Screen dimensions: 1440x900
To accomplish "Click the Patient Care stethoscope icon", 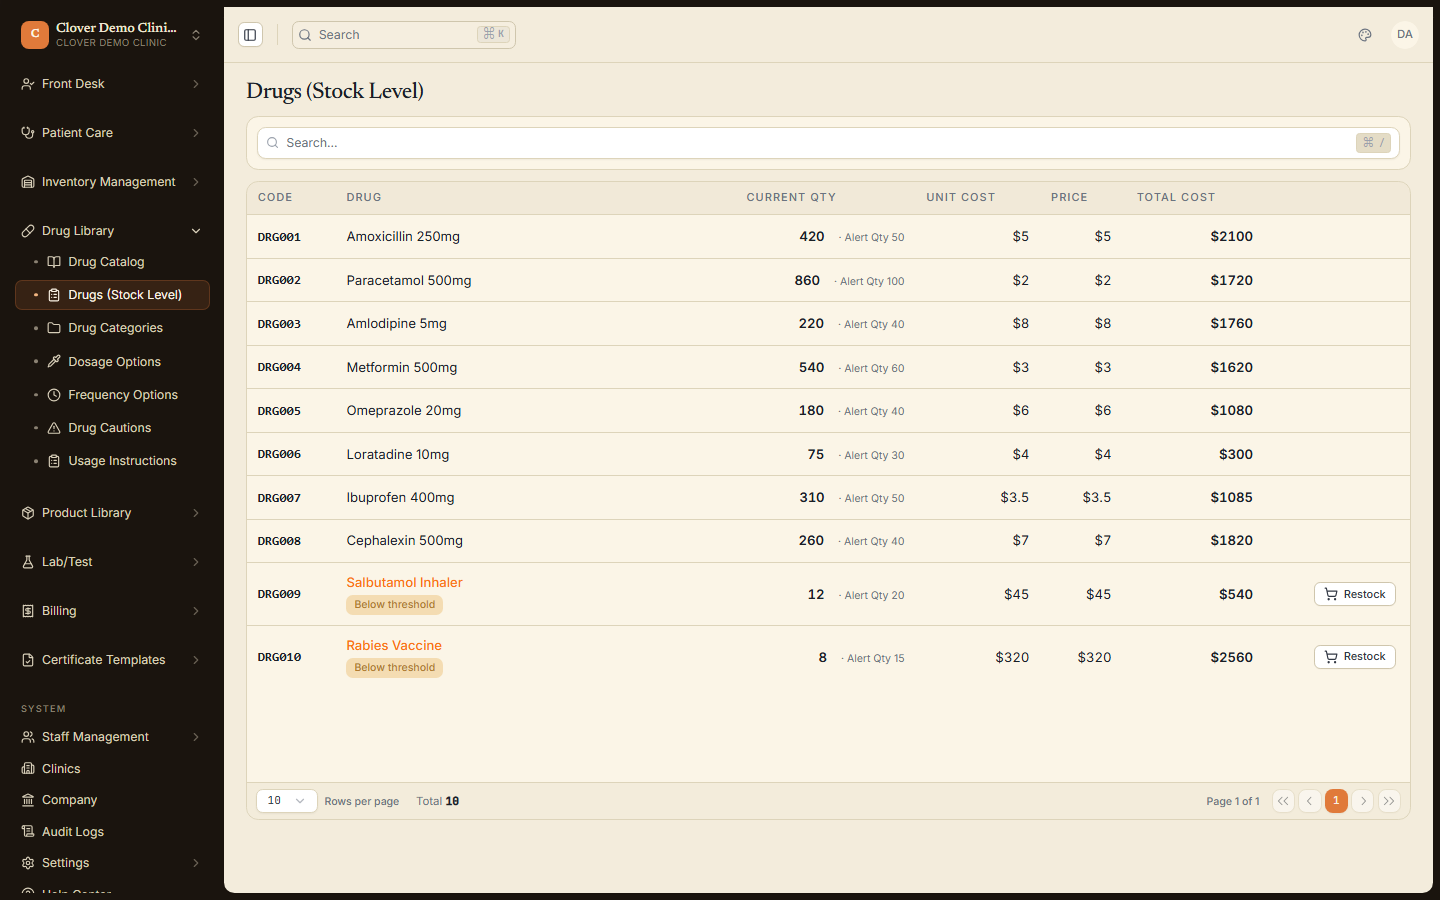I will pos(28,133).
